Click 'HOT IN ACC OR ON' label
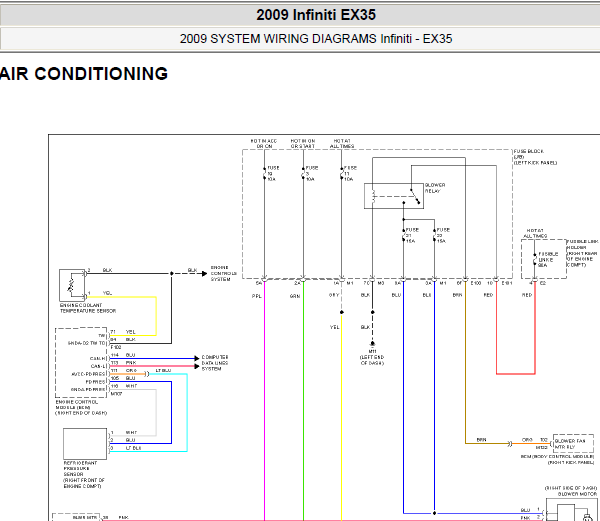This screenshot has height=521, width=600. point(264,143)
